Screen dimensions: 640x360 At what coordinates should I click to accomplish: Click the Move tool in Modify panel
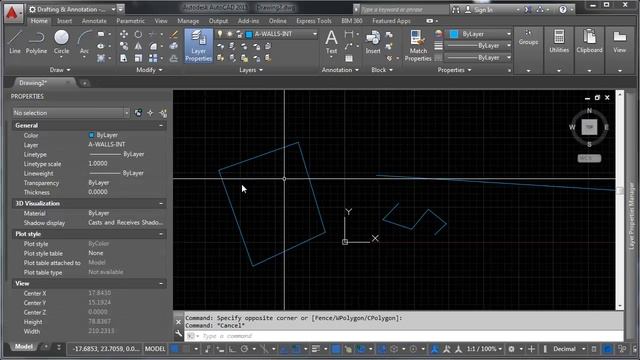(124, 34)
